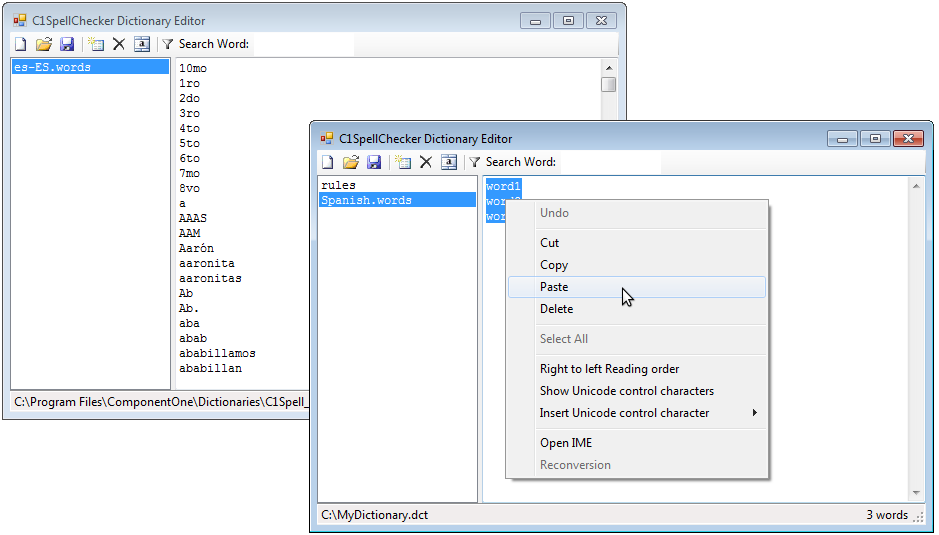Minimize the front Dictionary Editor window

pyautogui.click(x=843, y=139)
